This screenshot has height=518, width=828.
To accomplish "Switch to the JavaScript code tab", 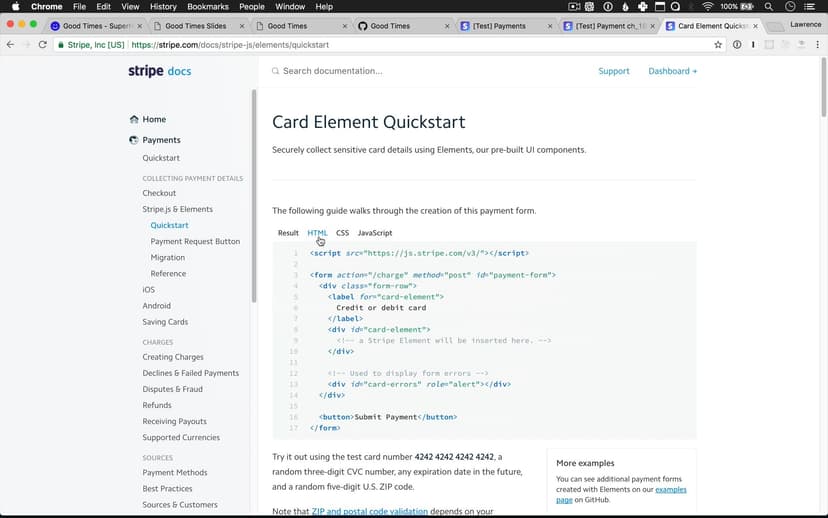I will (x=375, y=233).
